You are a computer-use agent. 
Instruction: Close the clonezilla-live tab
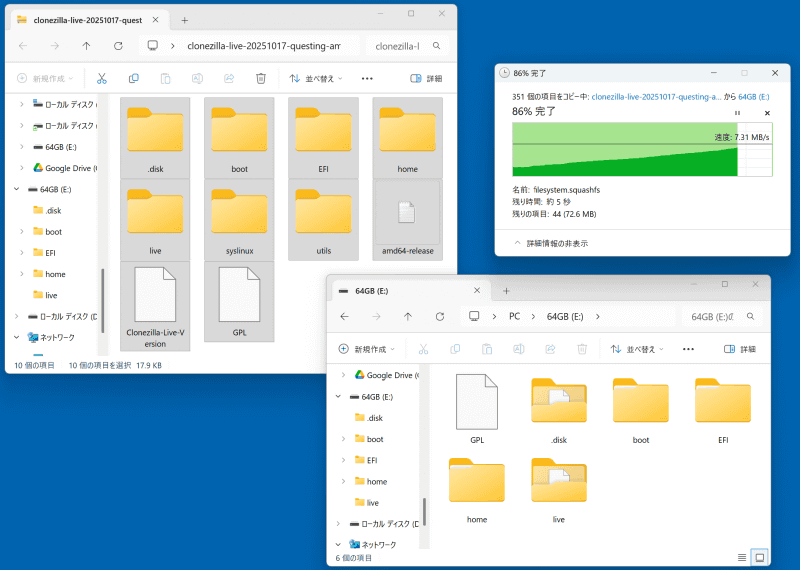pyautogui.click(x=156, y=20)
